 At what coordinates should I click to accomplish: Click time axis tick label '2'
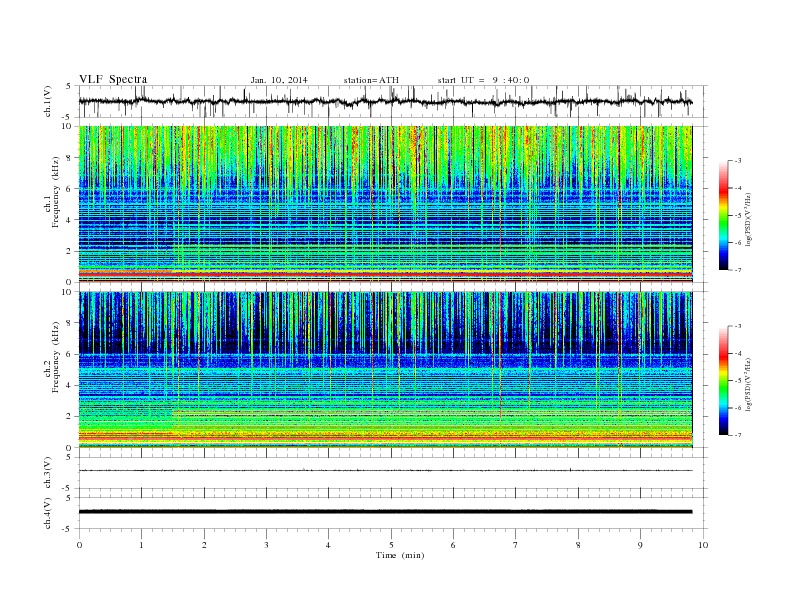(204, 545)
